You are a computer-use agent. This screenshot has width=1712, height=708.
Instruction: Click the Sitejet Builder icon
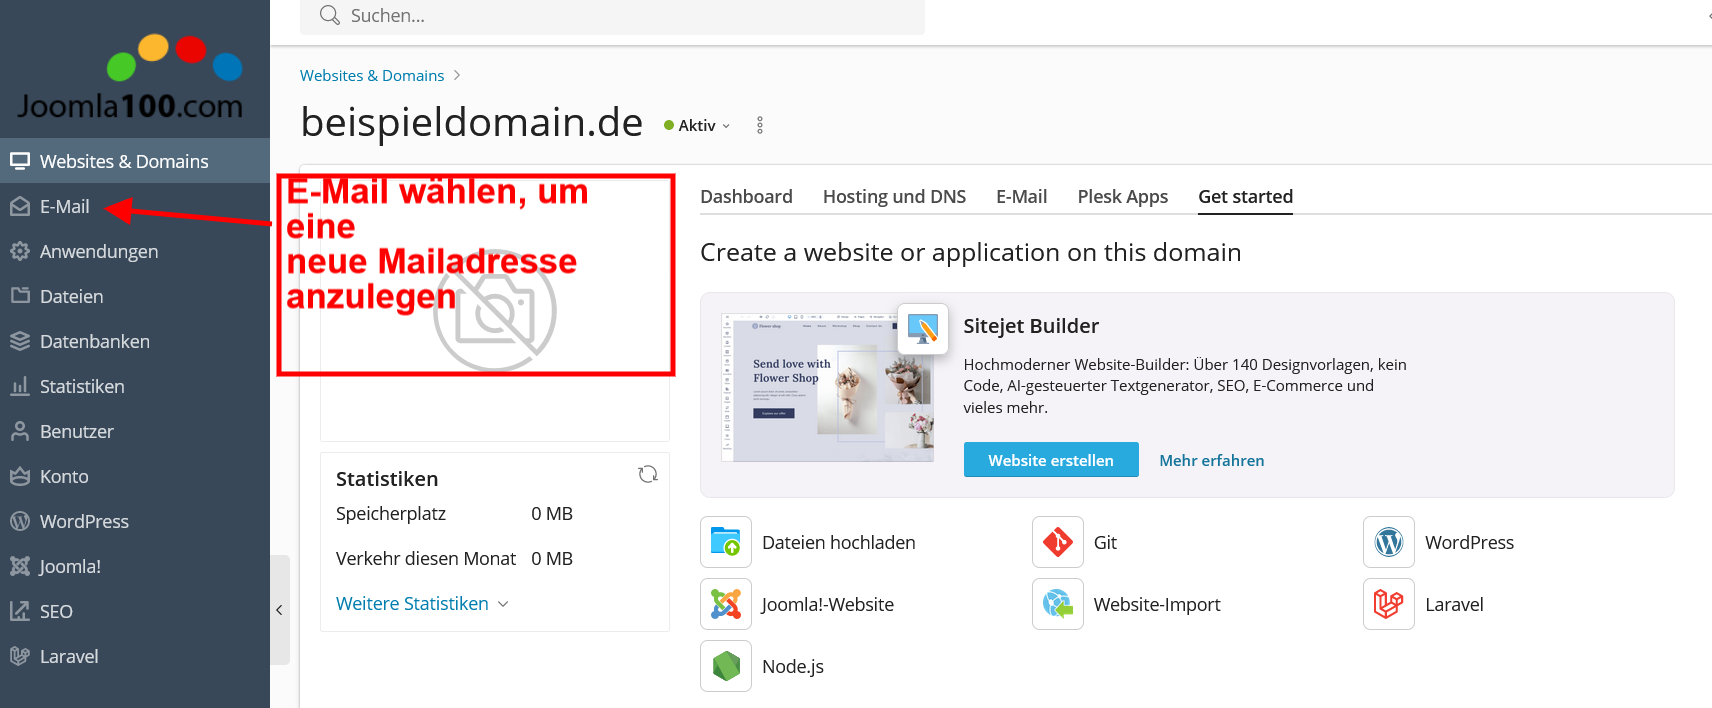(x=923, y=329)
